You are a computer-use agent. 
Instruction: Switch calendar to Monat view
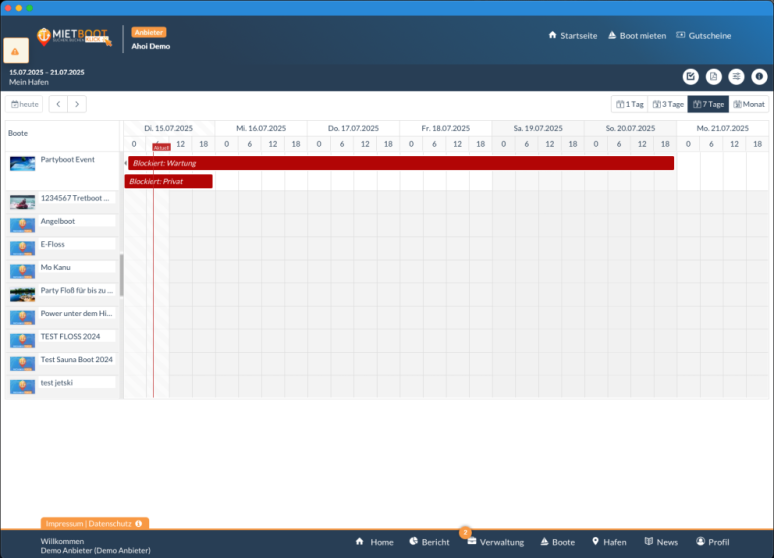tap(749, 104)
